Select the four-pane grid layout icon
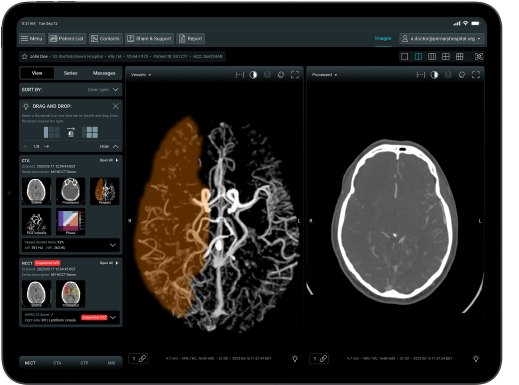The image size is (519, 385). pos(446,57)
